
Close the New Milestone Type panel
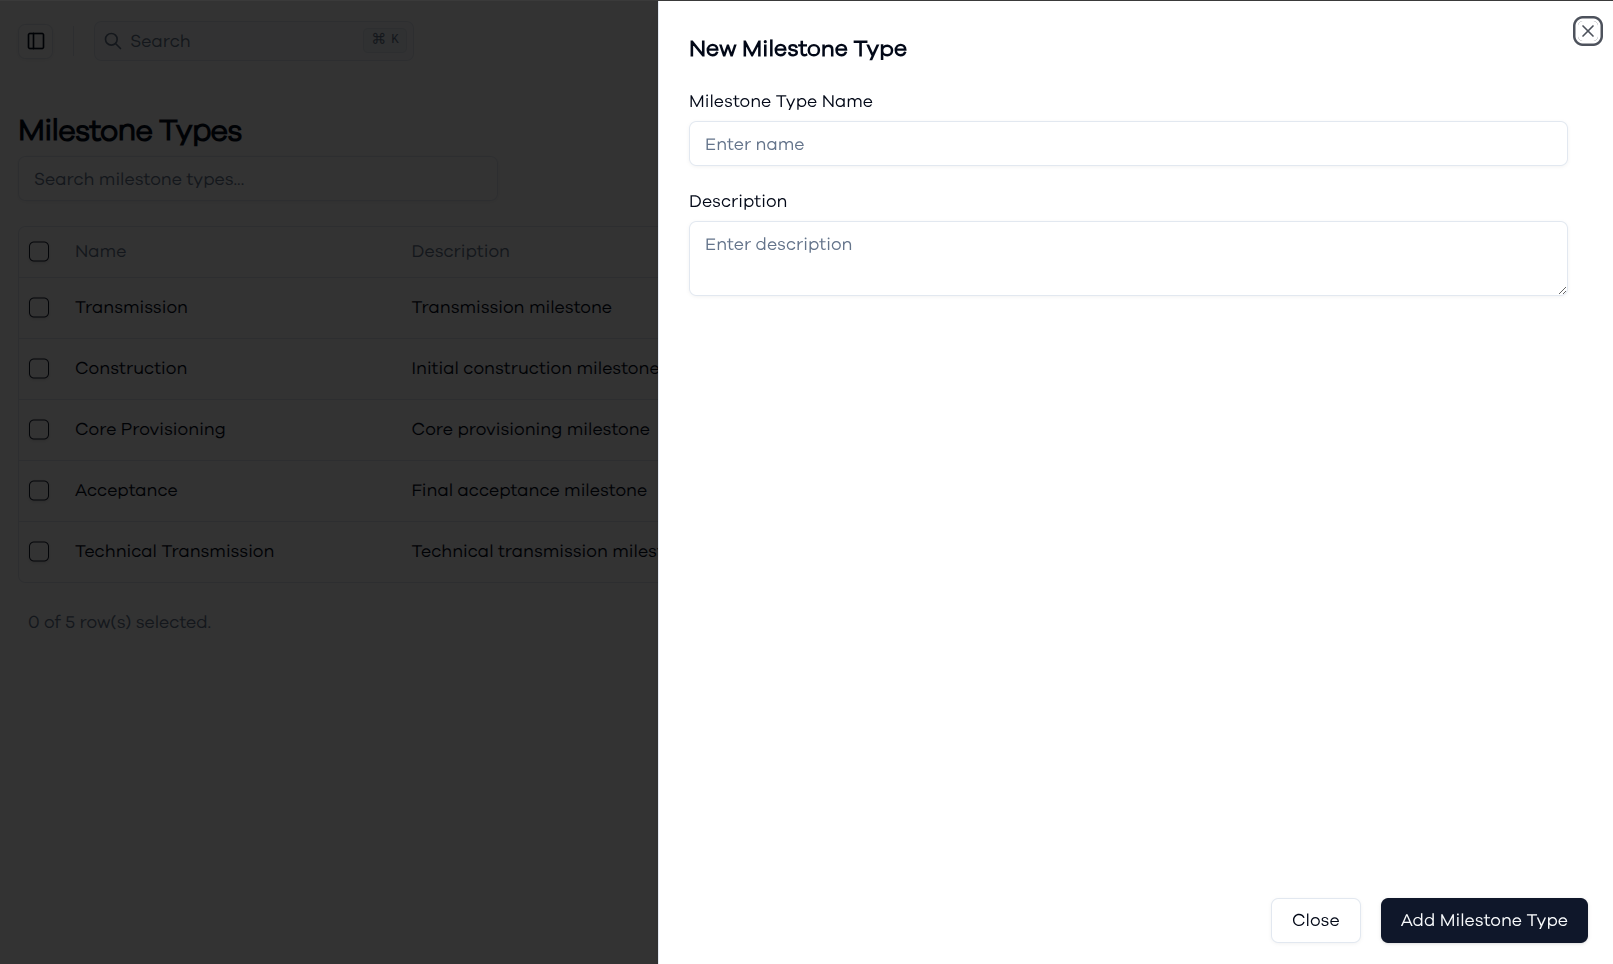pyautogui.click(x=1587, y=31)
